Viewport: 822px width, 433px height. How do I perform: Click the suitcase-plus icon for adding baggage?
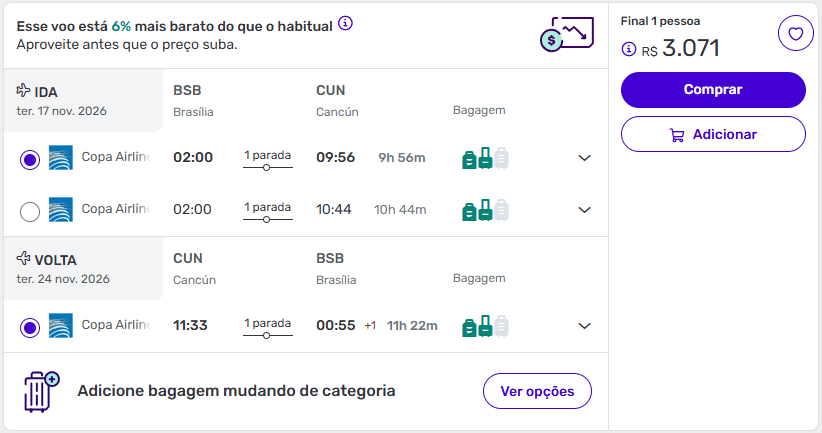coord(41,391)
